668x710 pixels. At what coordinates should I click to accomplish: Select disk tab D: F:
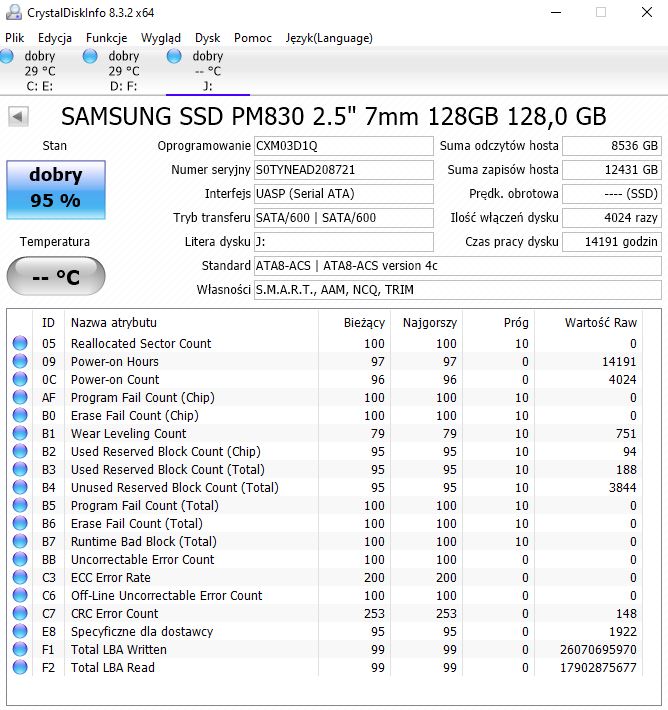(x=124, y=71)
